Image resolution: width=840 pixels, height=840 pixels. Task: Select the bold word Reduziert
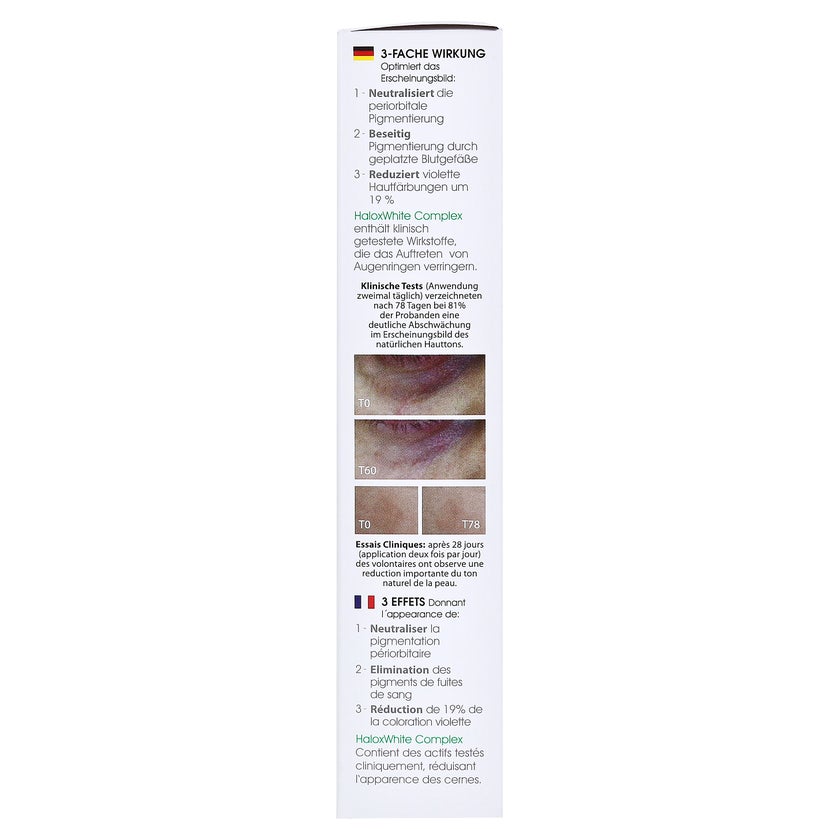(x=394, y=175)
